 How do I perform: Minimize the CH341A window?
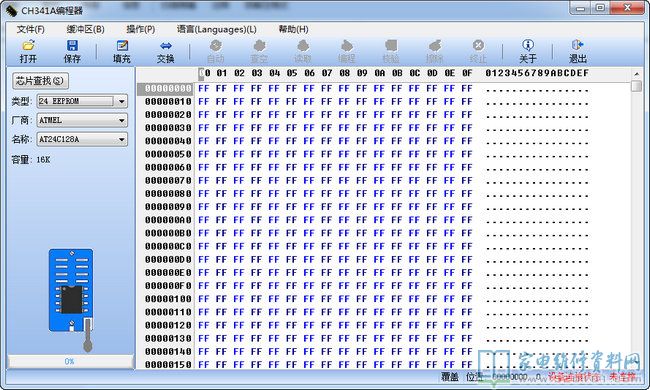tap(580, 8)
